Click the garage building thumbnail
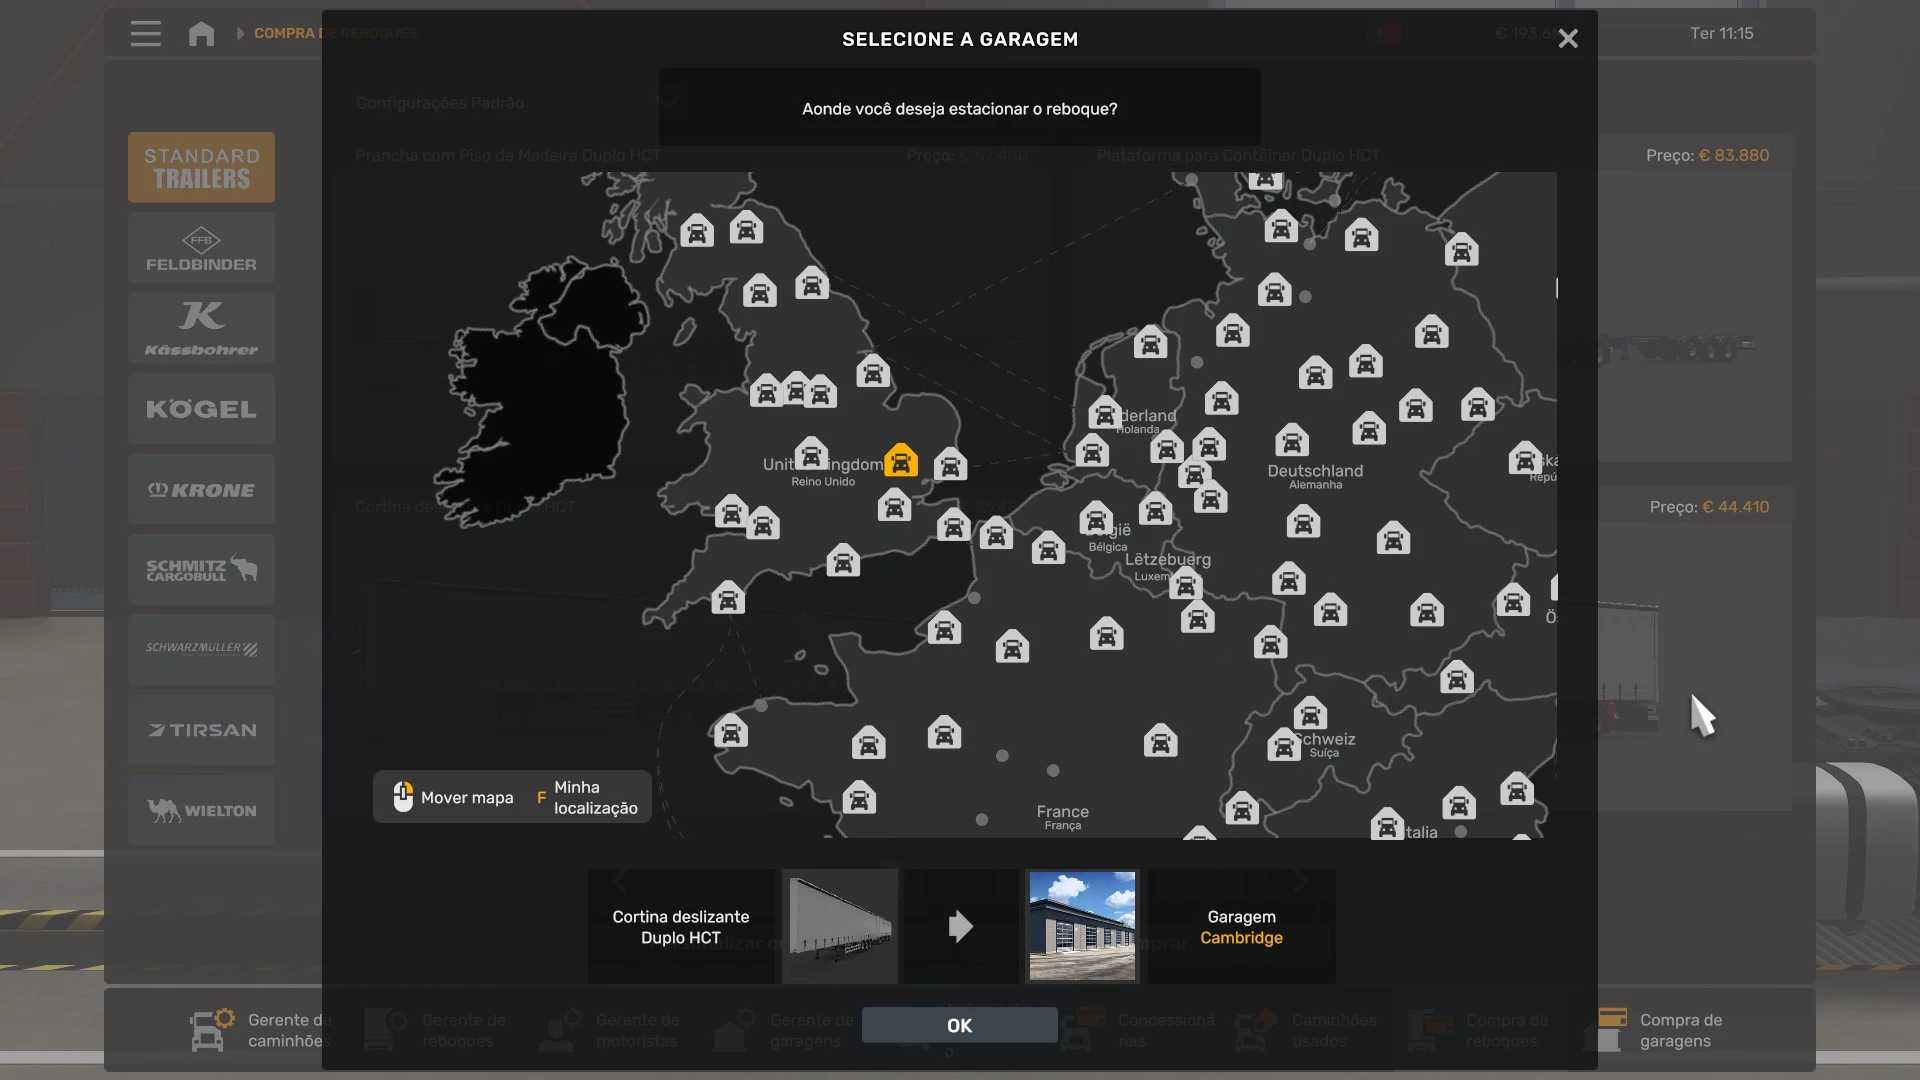The width and height of the screenshot is (1920, 1080). (1082, 926)
